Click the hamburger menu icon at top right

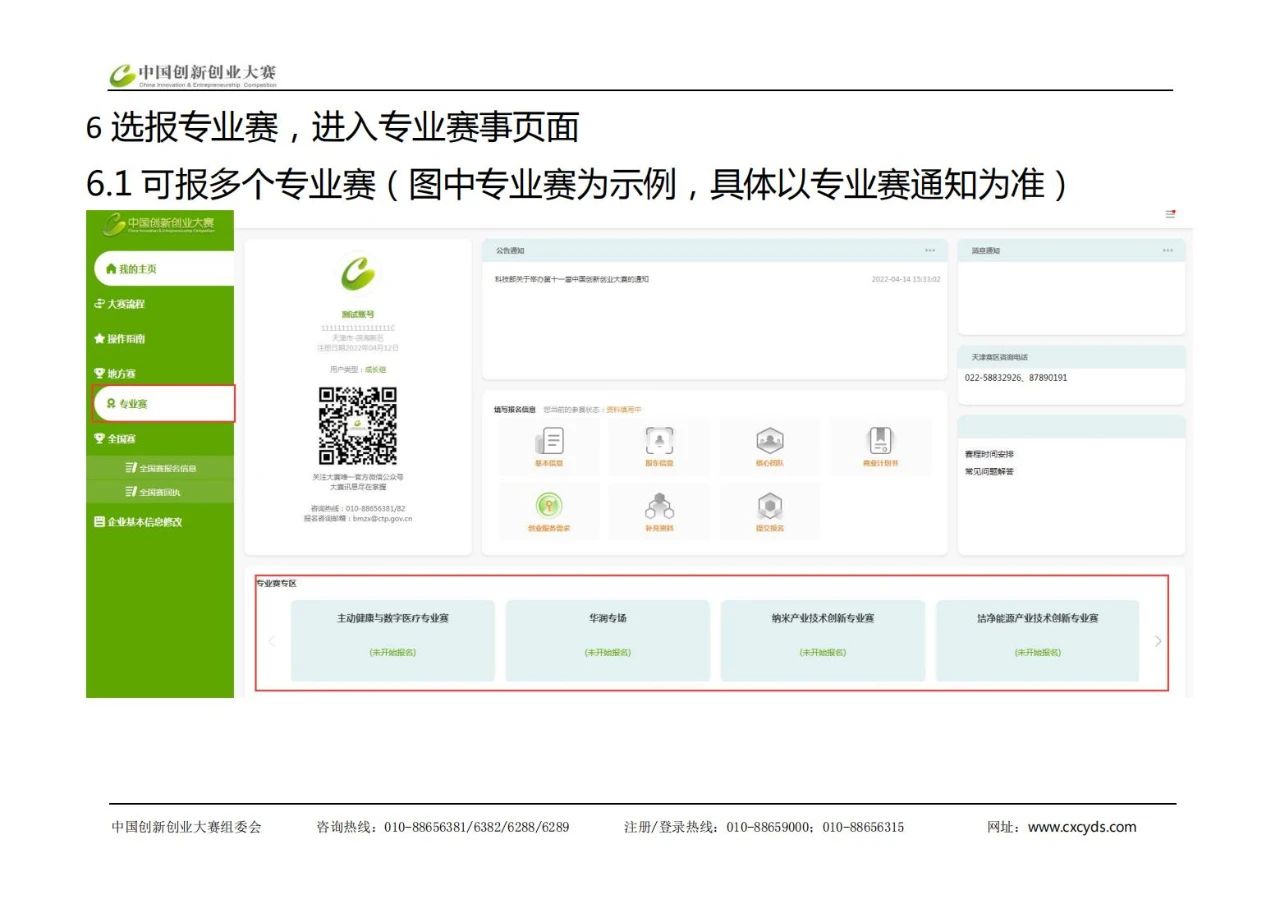point(1170,214)
